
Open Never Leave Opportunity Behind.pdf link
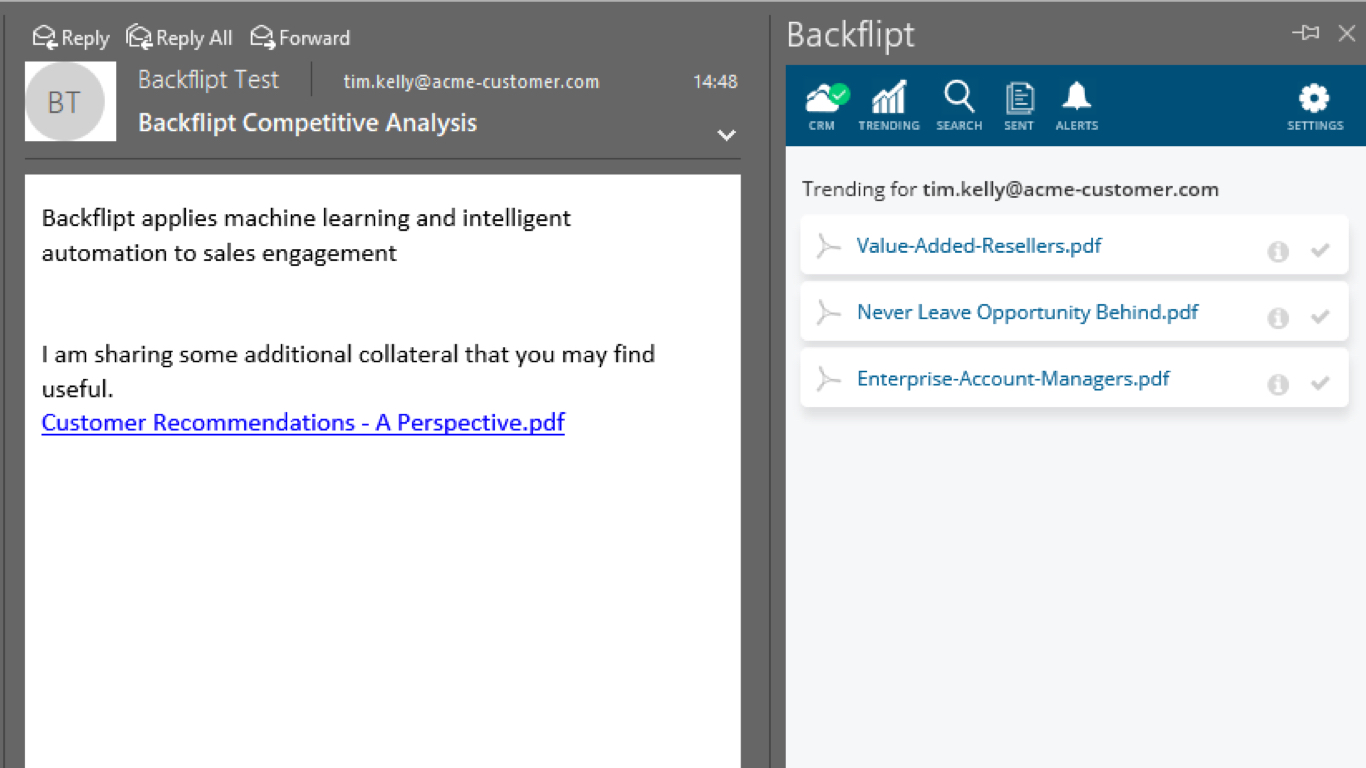[x=1027, y=312]
